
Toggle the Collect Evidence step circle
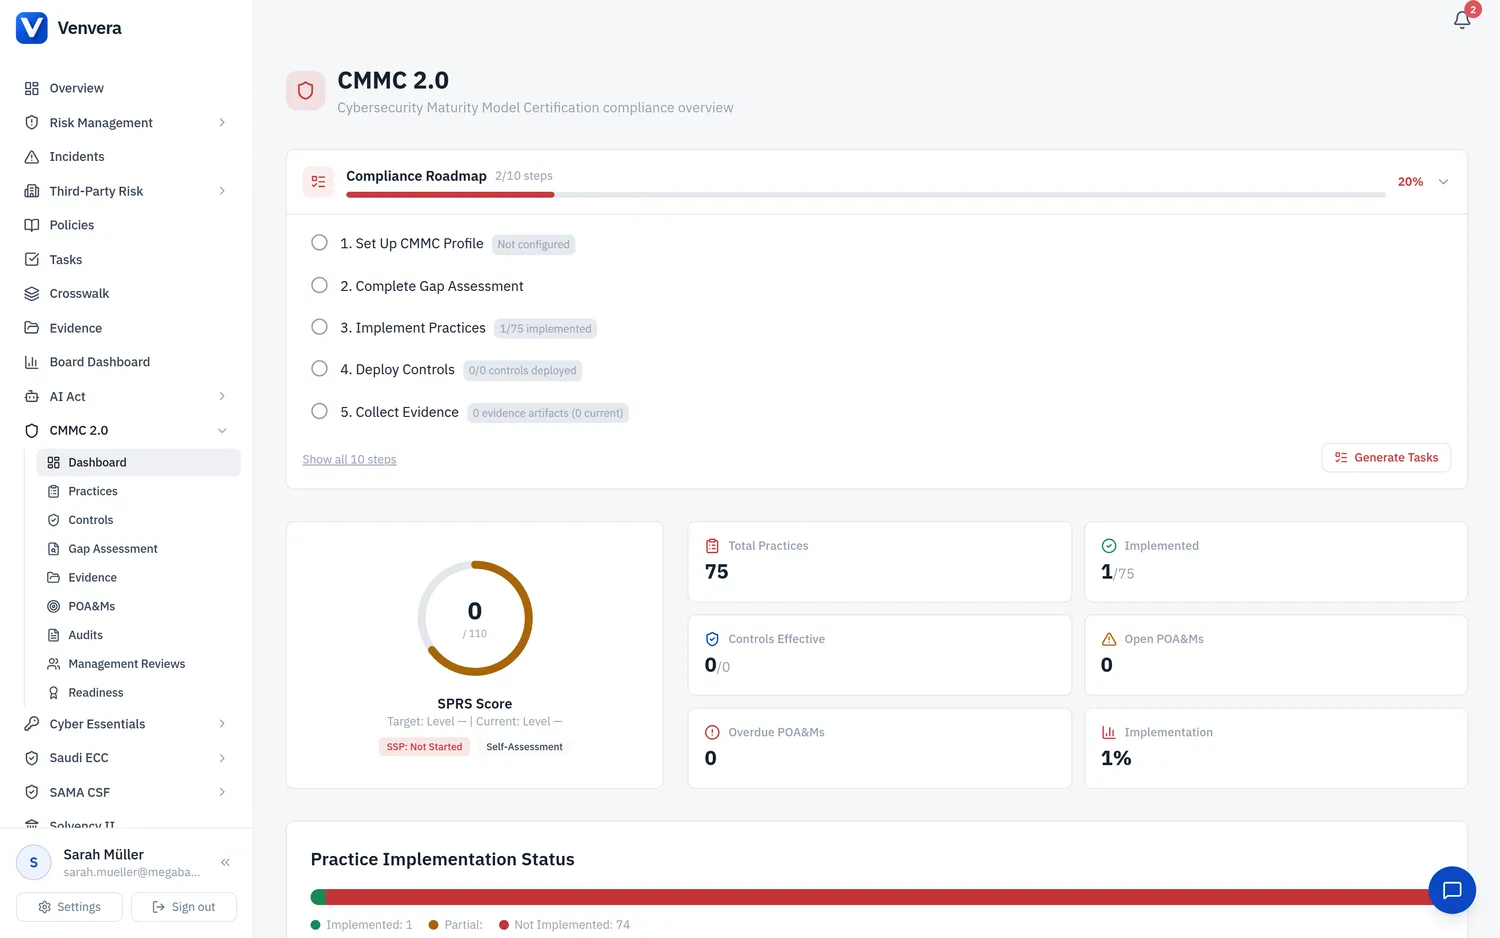(319, 411)
